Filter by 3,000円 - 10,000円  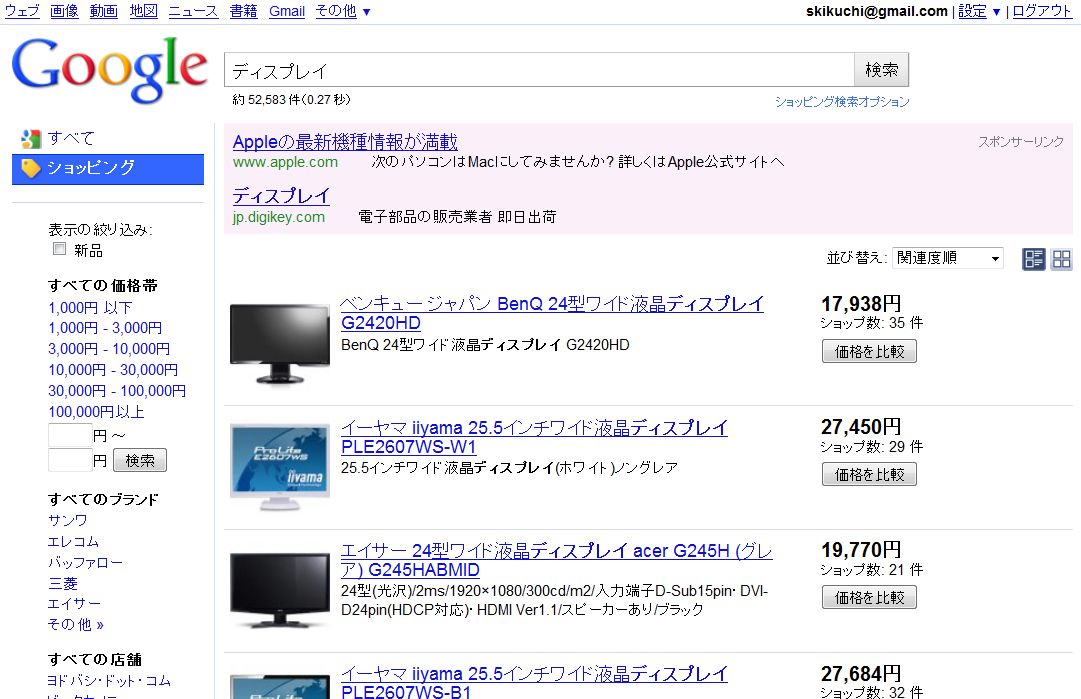point(108,349)
